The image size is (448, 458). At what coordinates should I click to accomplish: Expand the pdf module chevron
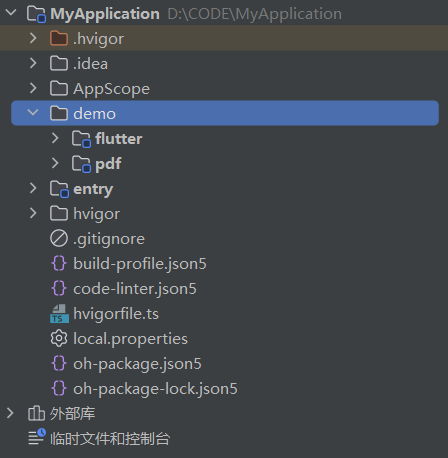pos(55,163)
